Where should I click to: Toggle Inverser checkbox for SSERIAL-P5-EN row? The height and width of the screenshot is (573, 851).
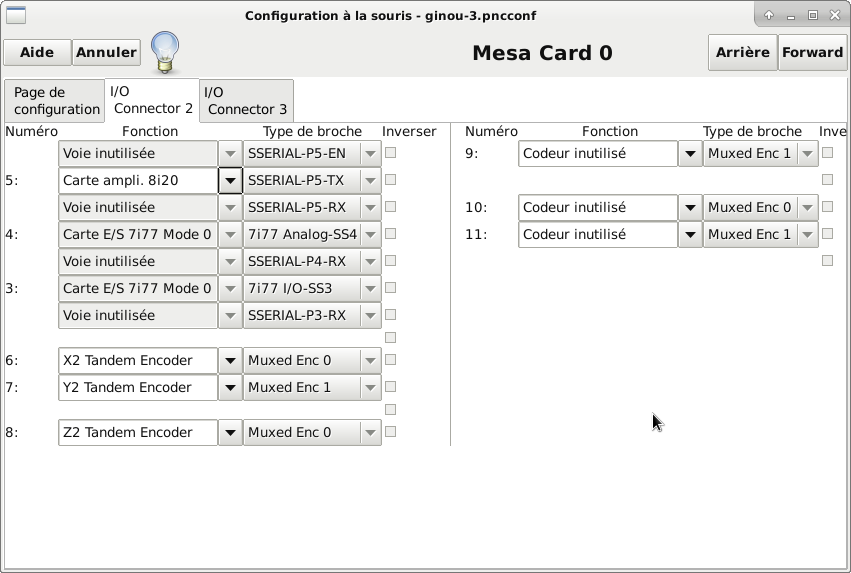390,153
